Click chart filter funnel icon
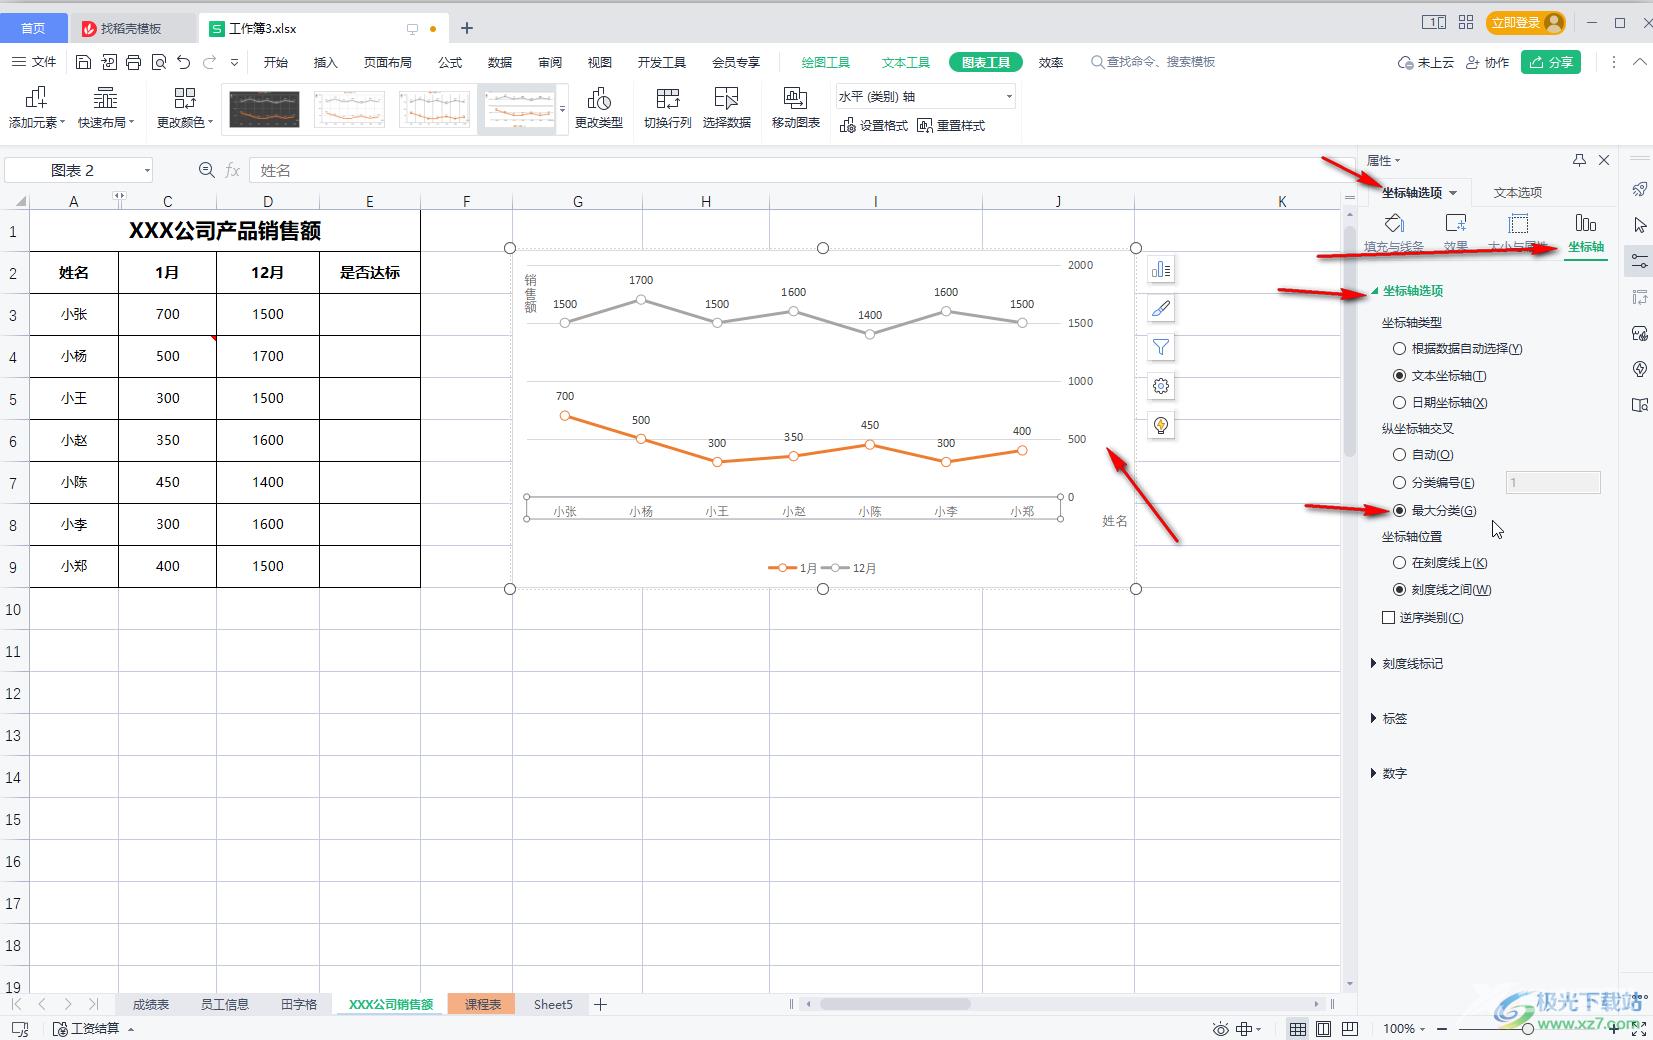The height and width of the screenshot is (1040, 1653). pos(1161,347)
